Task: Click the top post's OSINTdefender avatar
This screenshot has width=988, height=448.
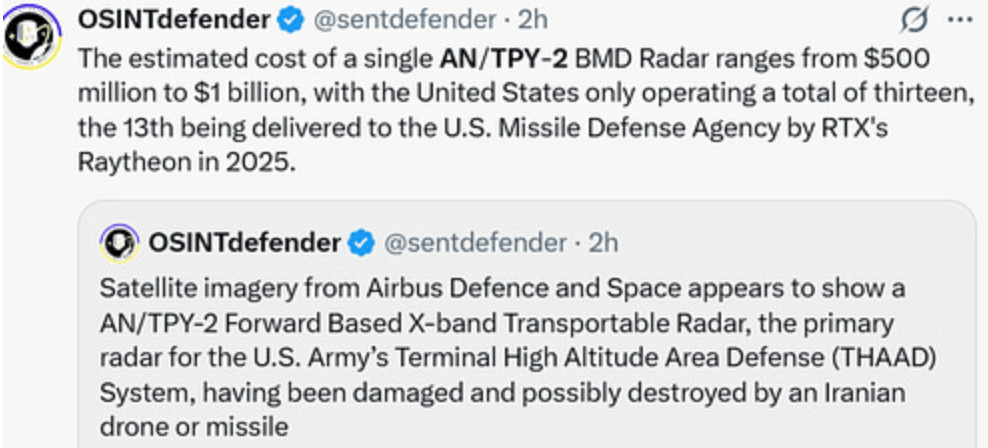Action: (x=29, y=40)
